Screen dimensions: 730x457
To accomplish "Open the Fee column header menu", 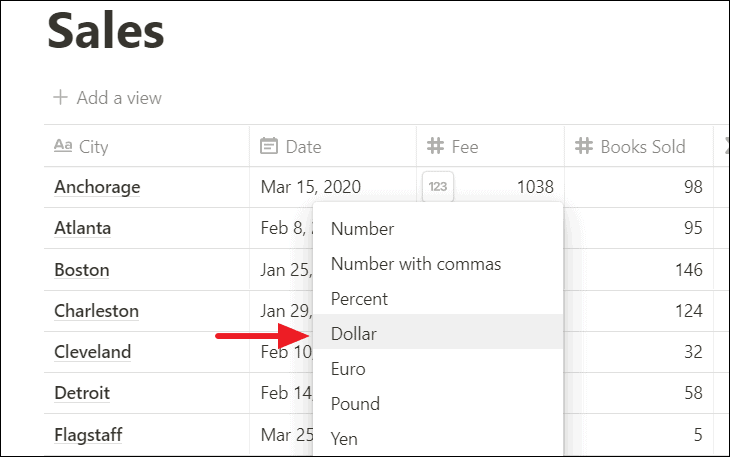I will [490, 146].
